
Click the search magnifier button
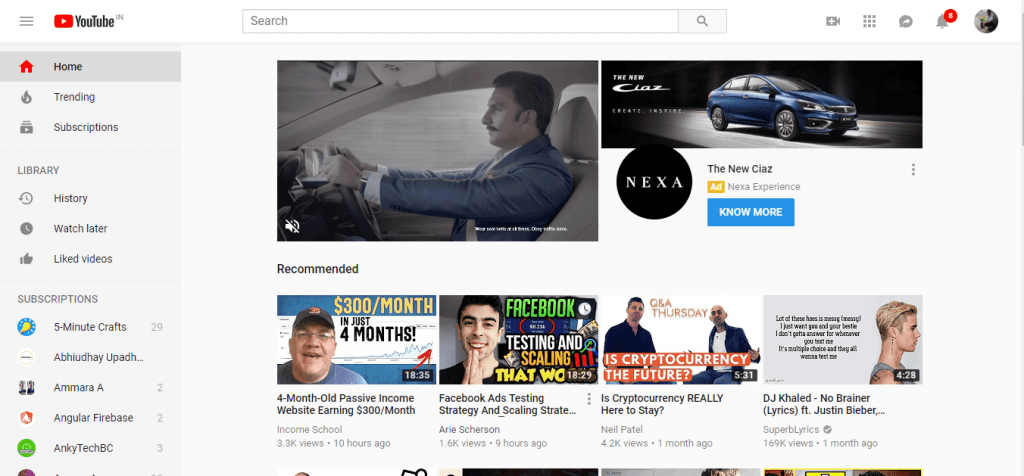click(702, 21)
